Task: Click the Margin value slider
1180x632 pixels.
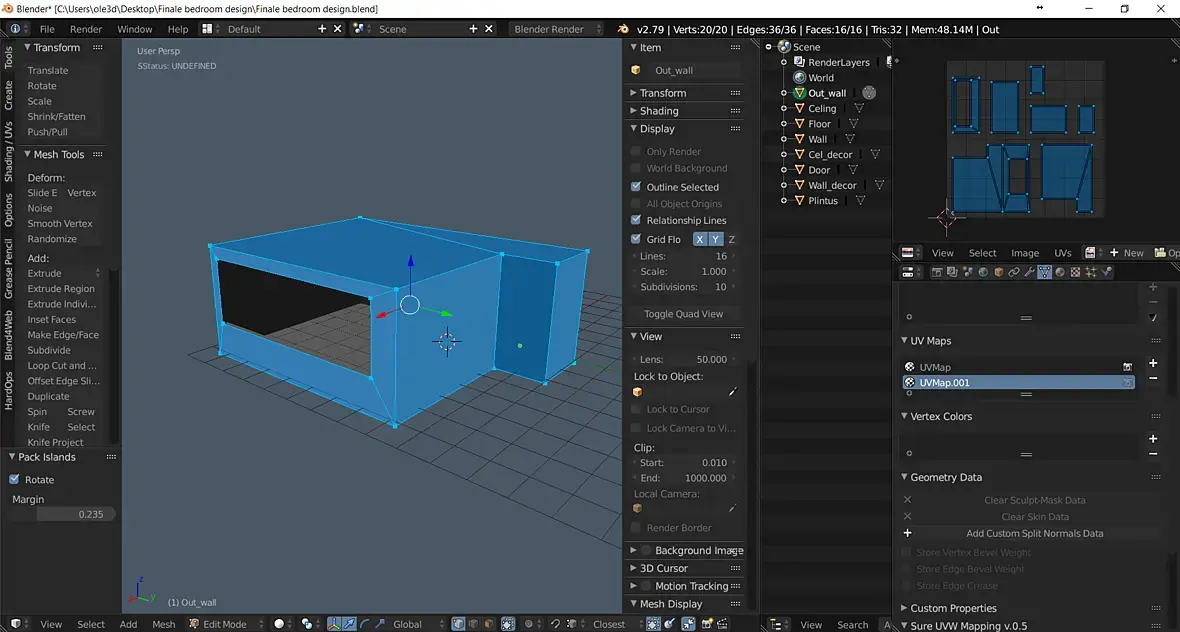Action: 76,514
